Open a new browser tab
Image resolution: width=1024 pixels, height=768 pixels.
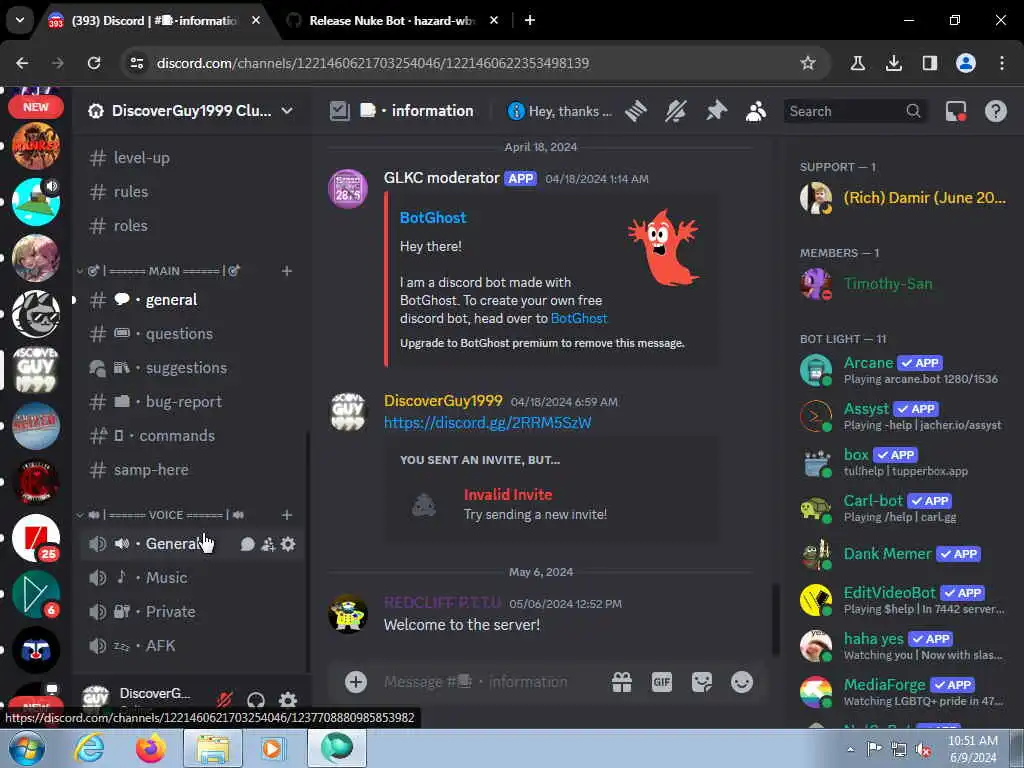click(x=530, y=21)
